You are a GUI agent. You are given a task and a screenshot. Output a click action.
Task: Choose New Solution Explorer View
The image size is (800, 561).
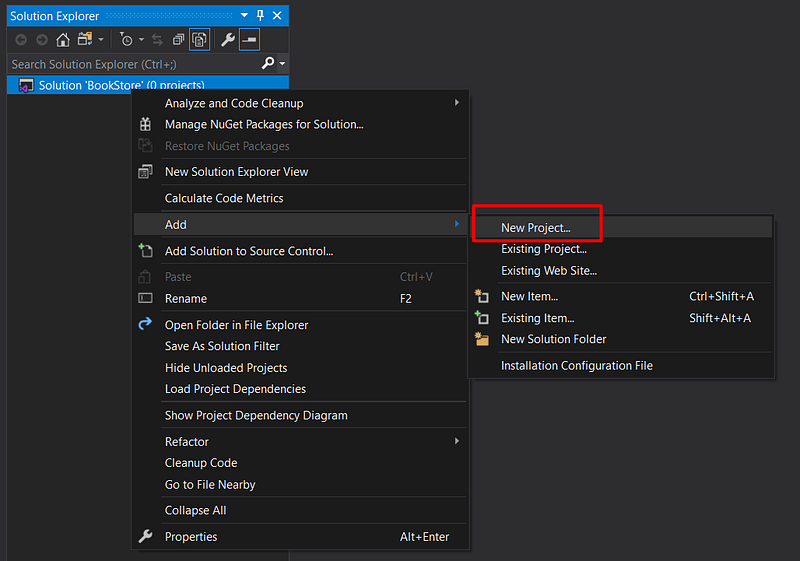[301, 172]
